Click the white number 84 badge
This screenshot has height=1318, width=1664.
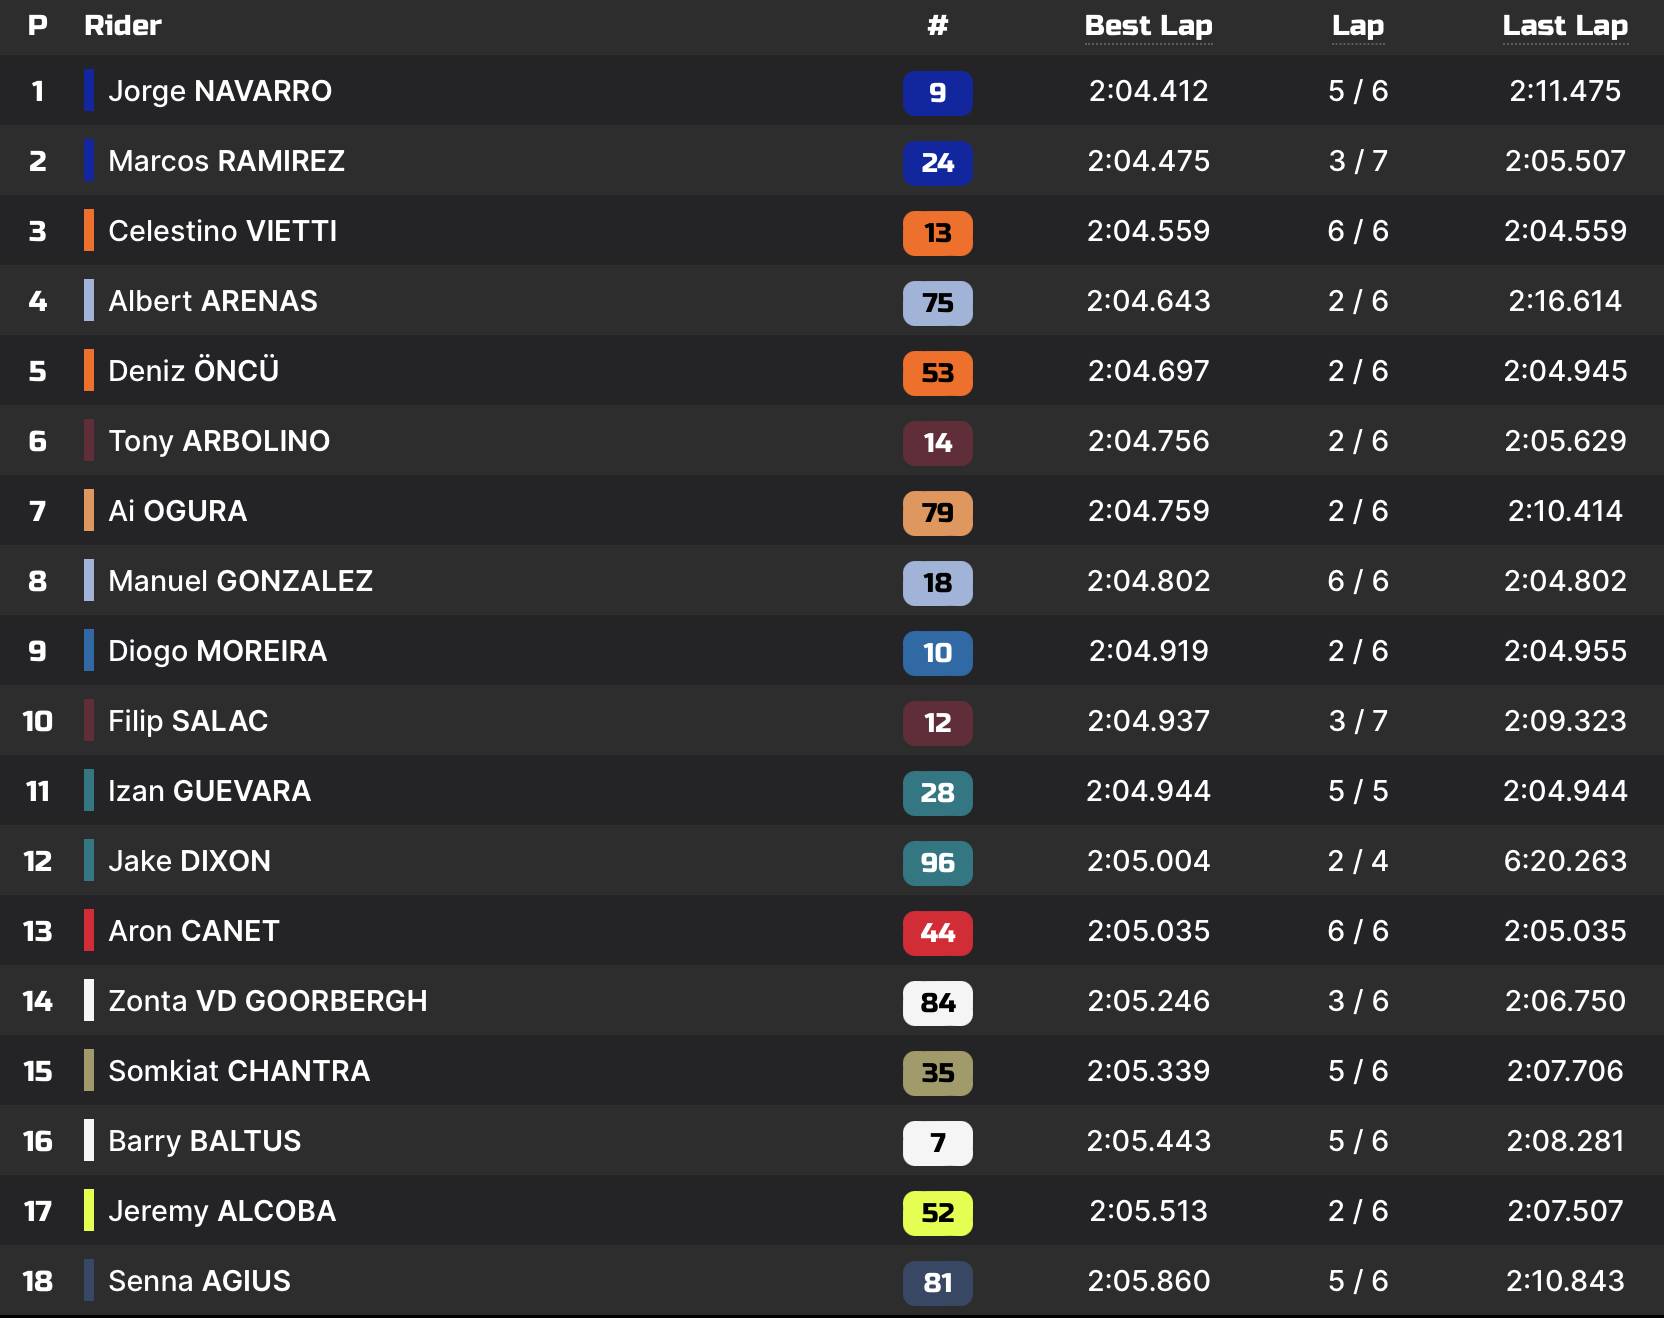937,1003
